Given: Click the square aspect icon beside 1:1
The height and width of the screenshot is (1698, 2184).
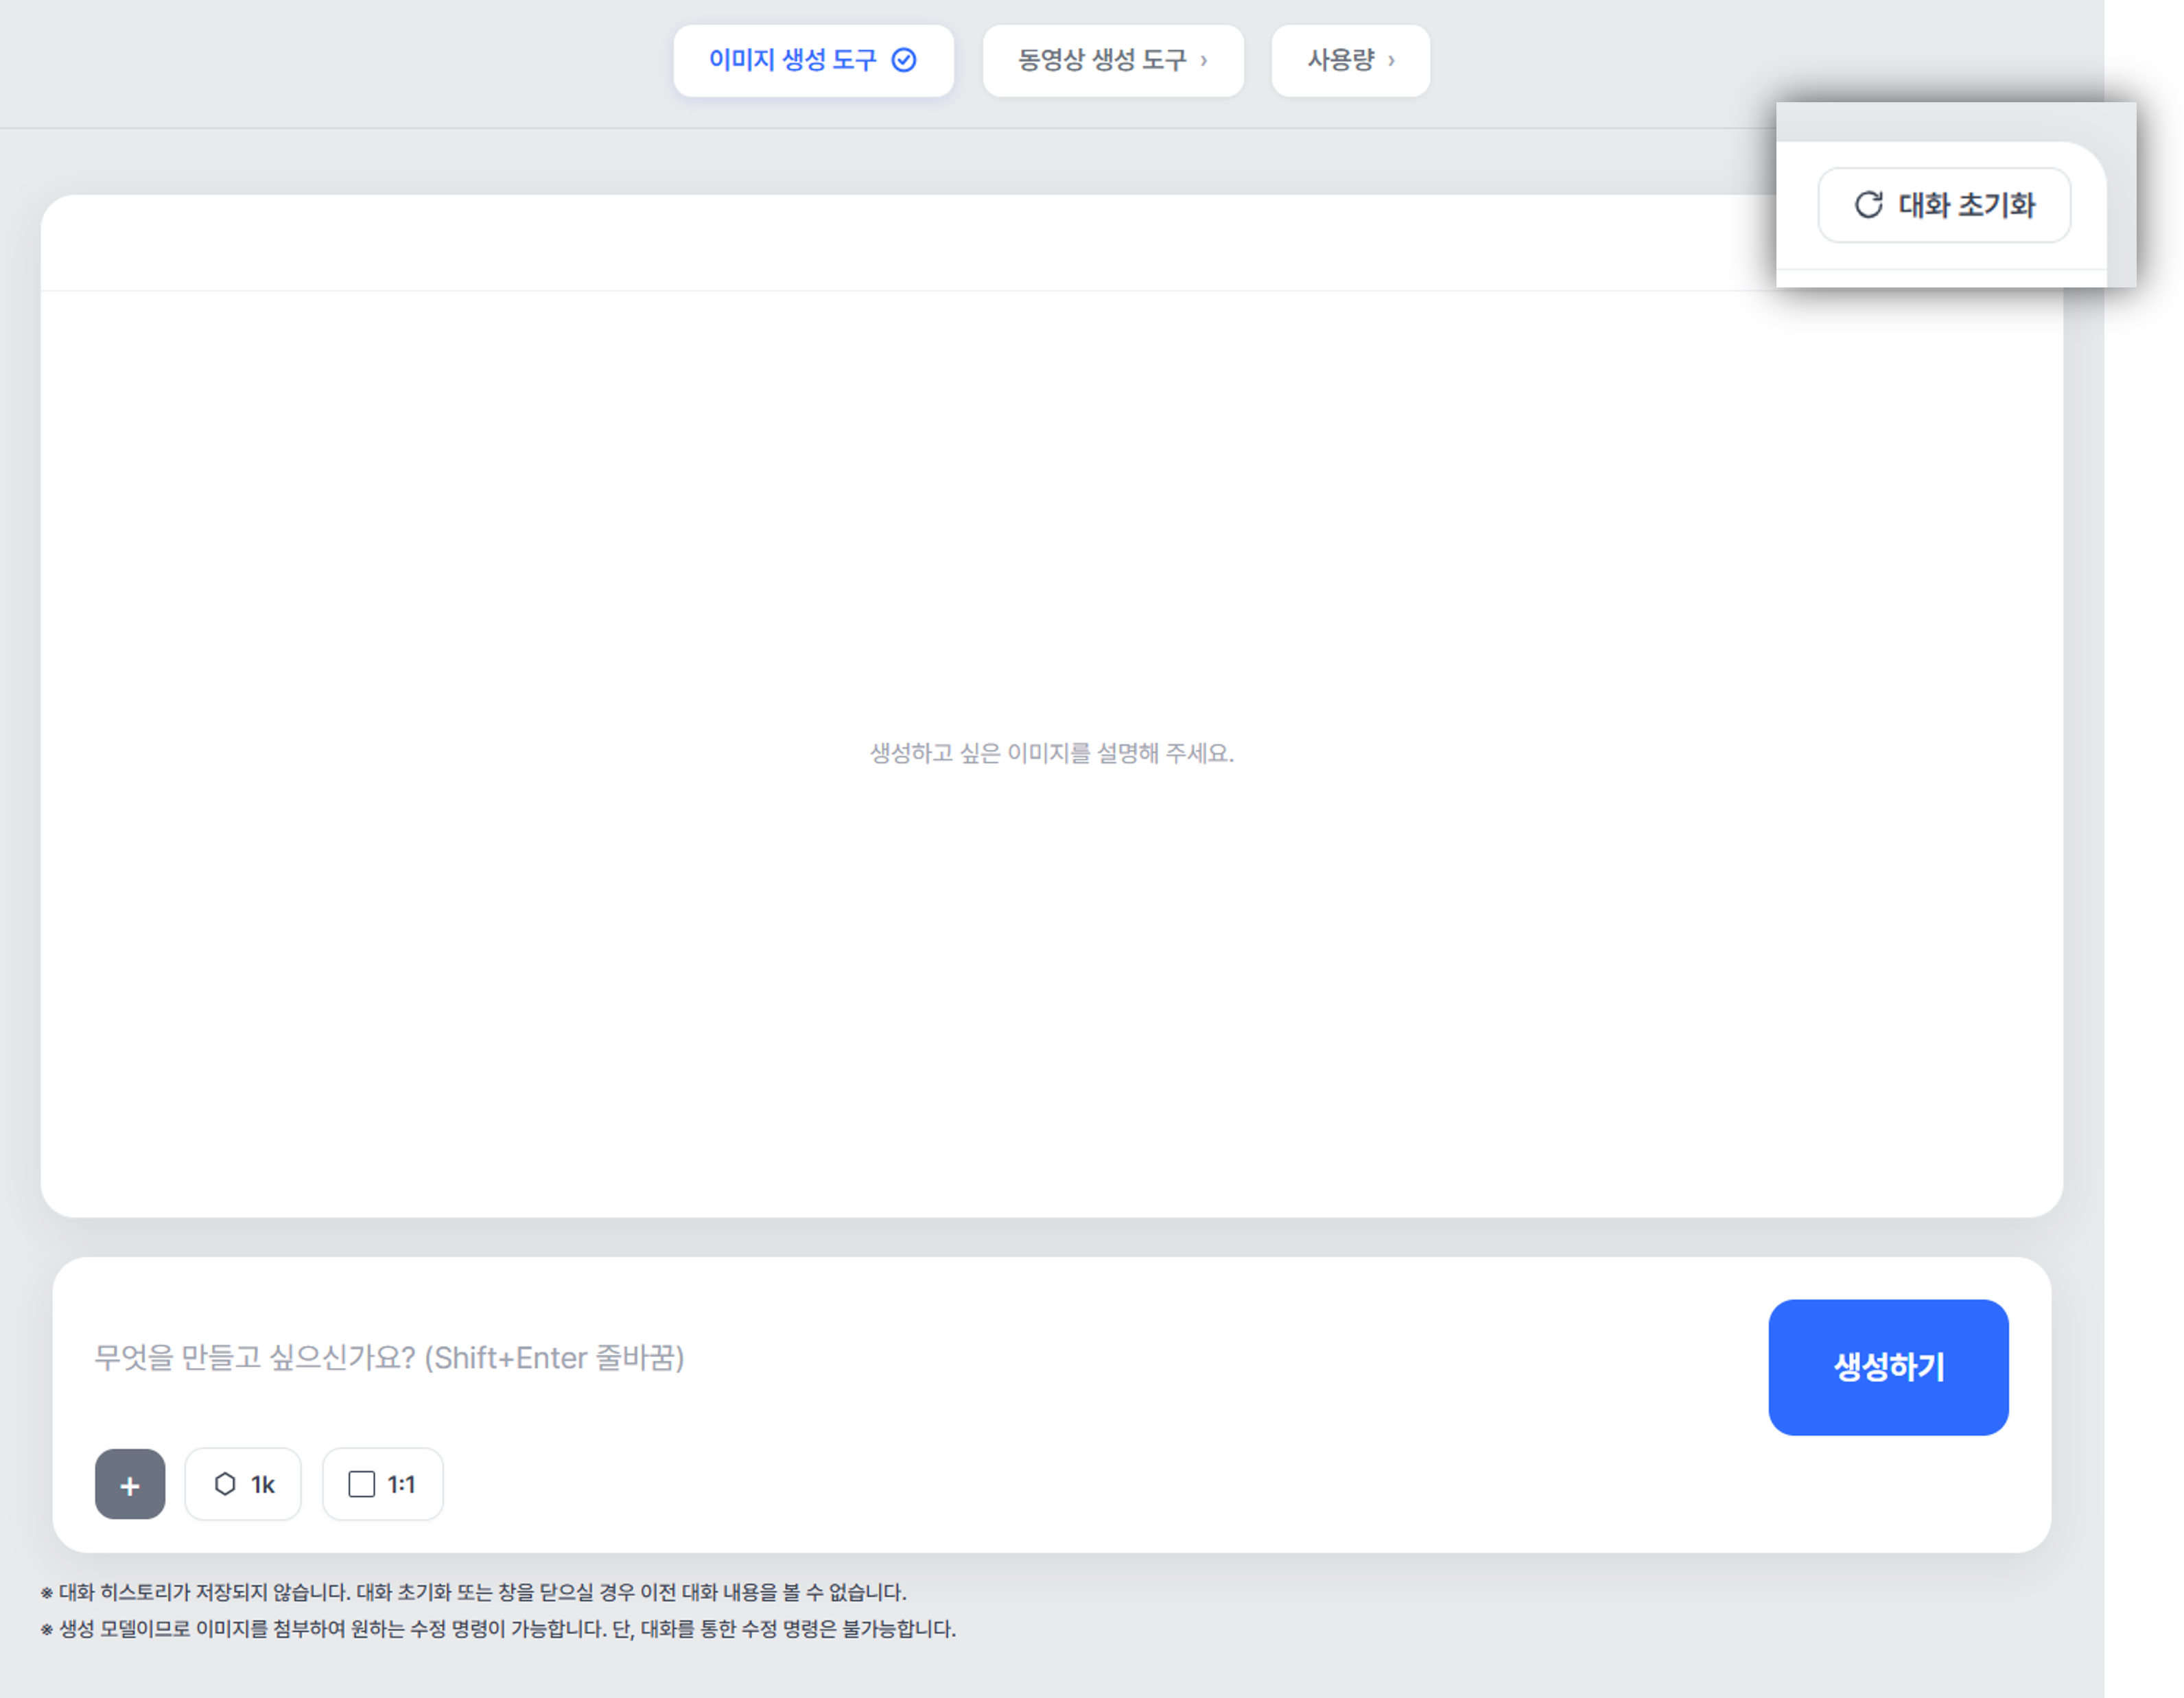Looking at the screenshot, I should pyautogui.click(x=361, y=1485).
